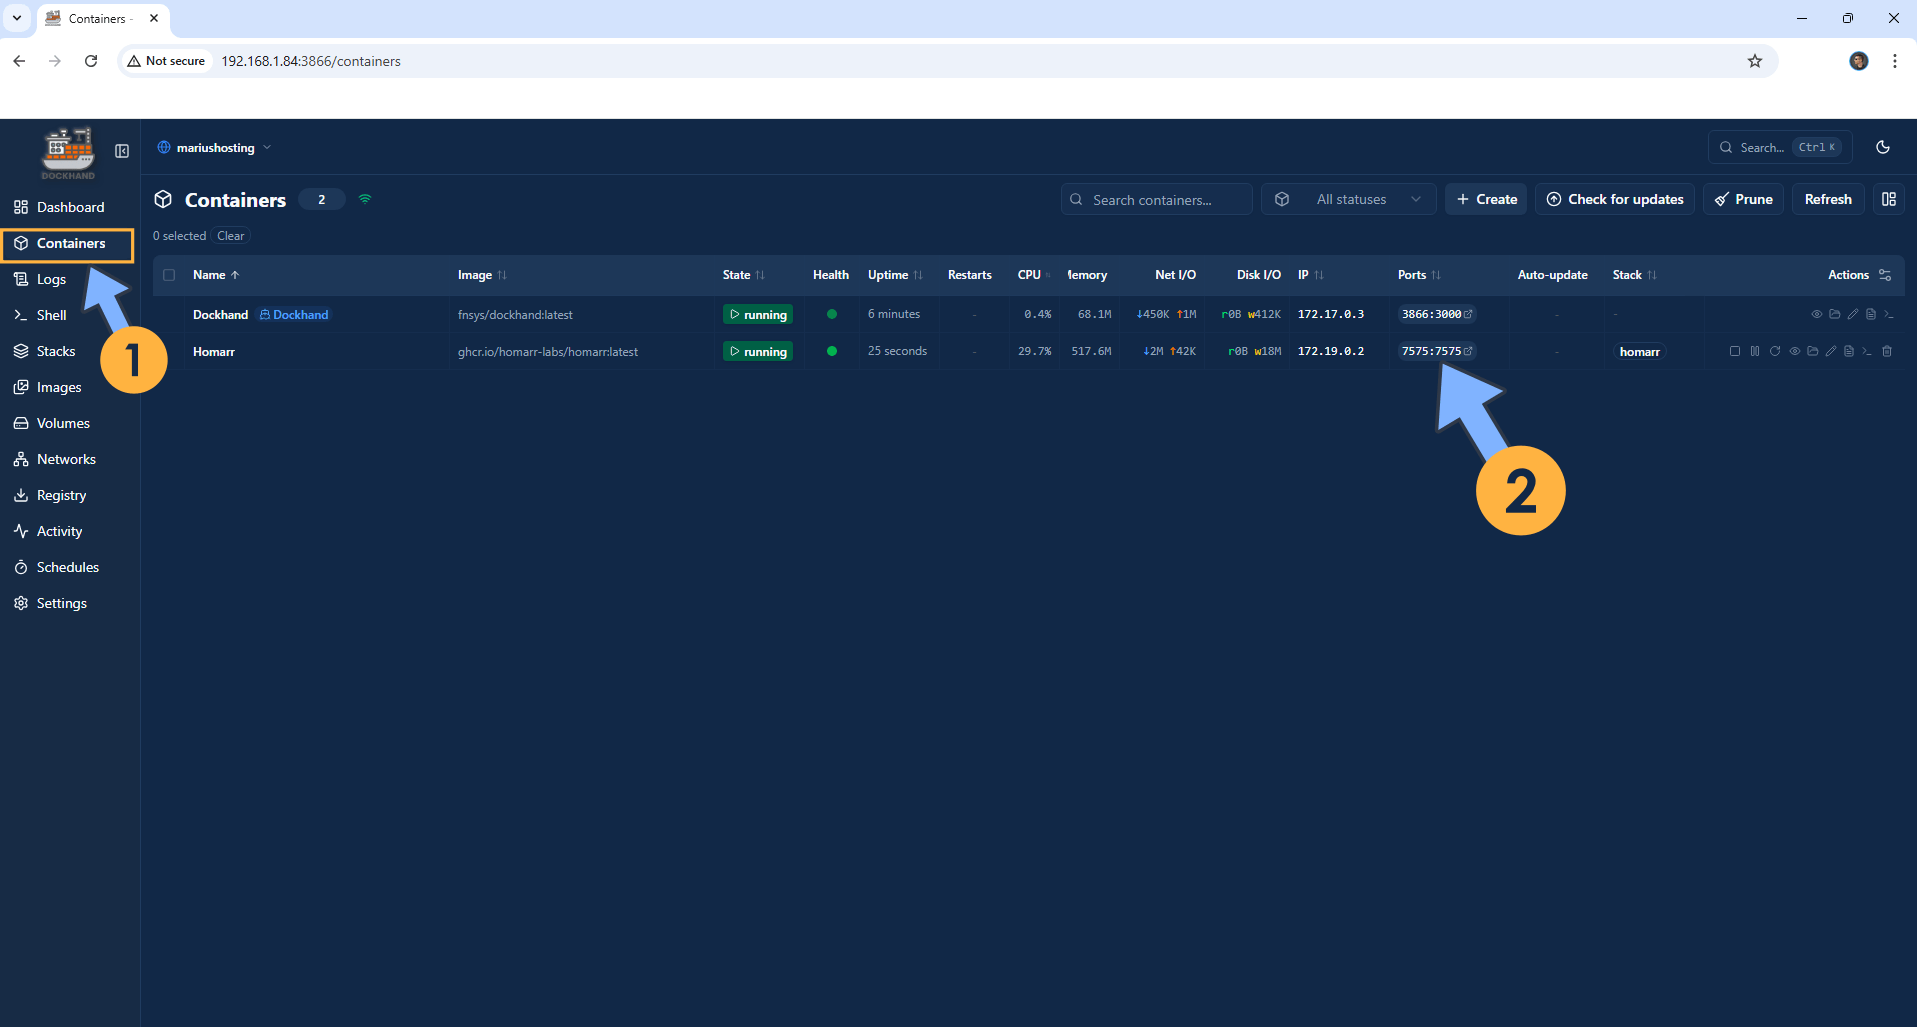Toggle dark mode with moon icon
The height and width of the screenshot is (1027, 1917).
(1883, 147)
